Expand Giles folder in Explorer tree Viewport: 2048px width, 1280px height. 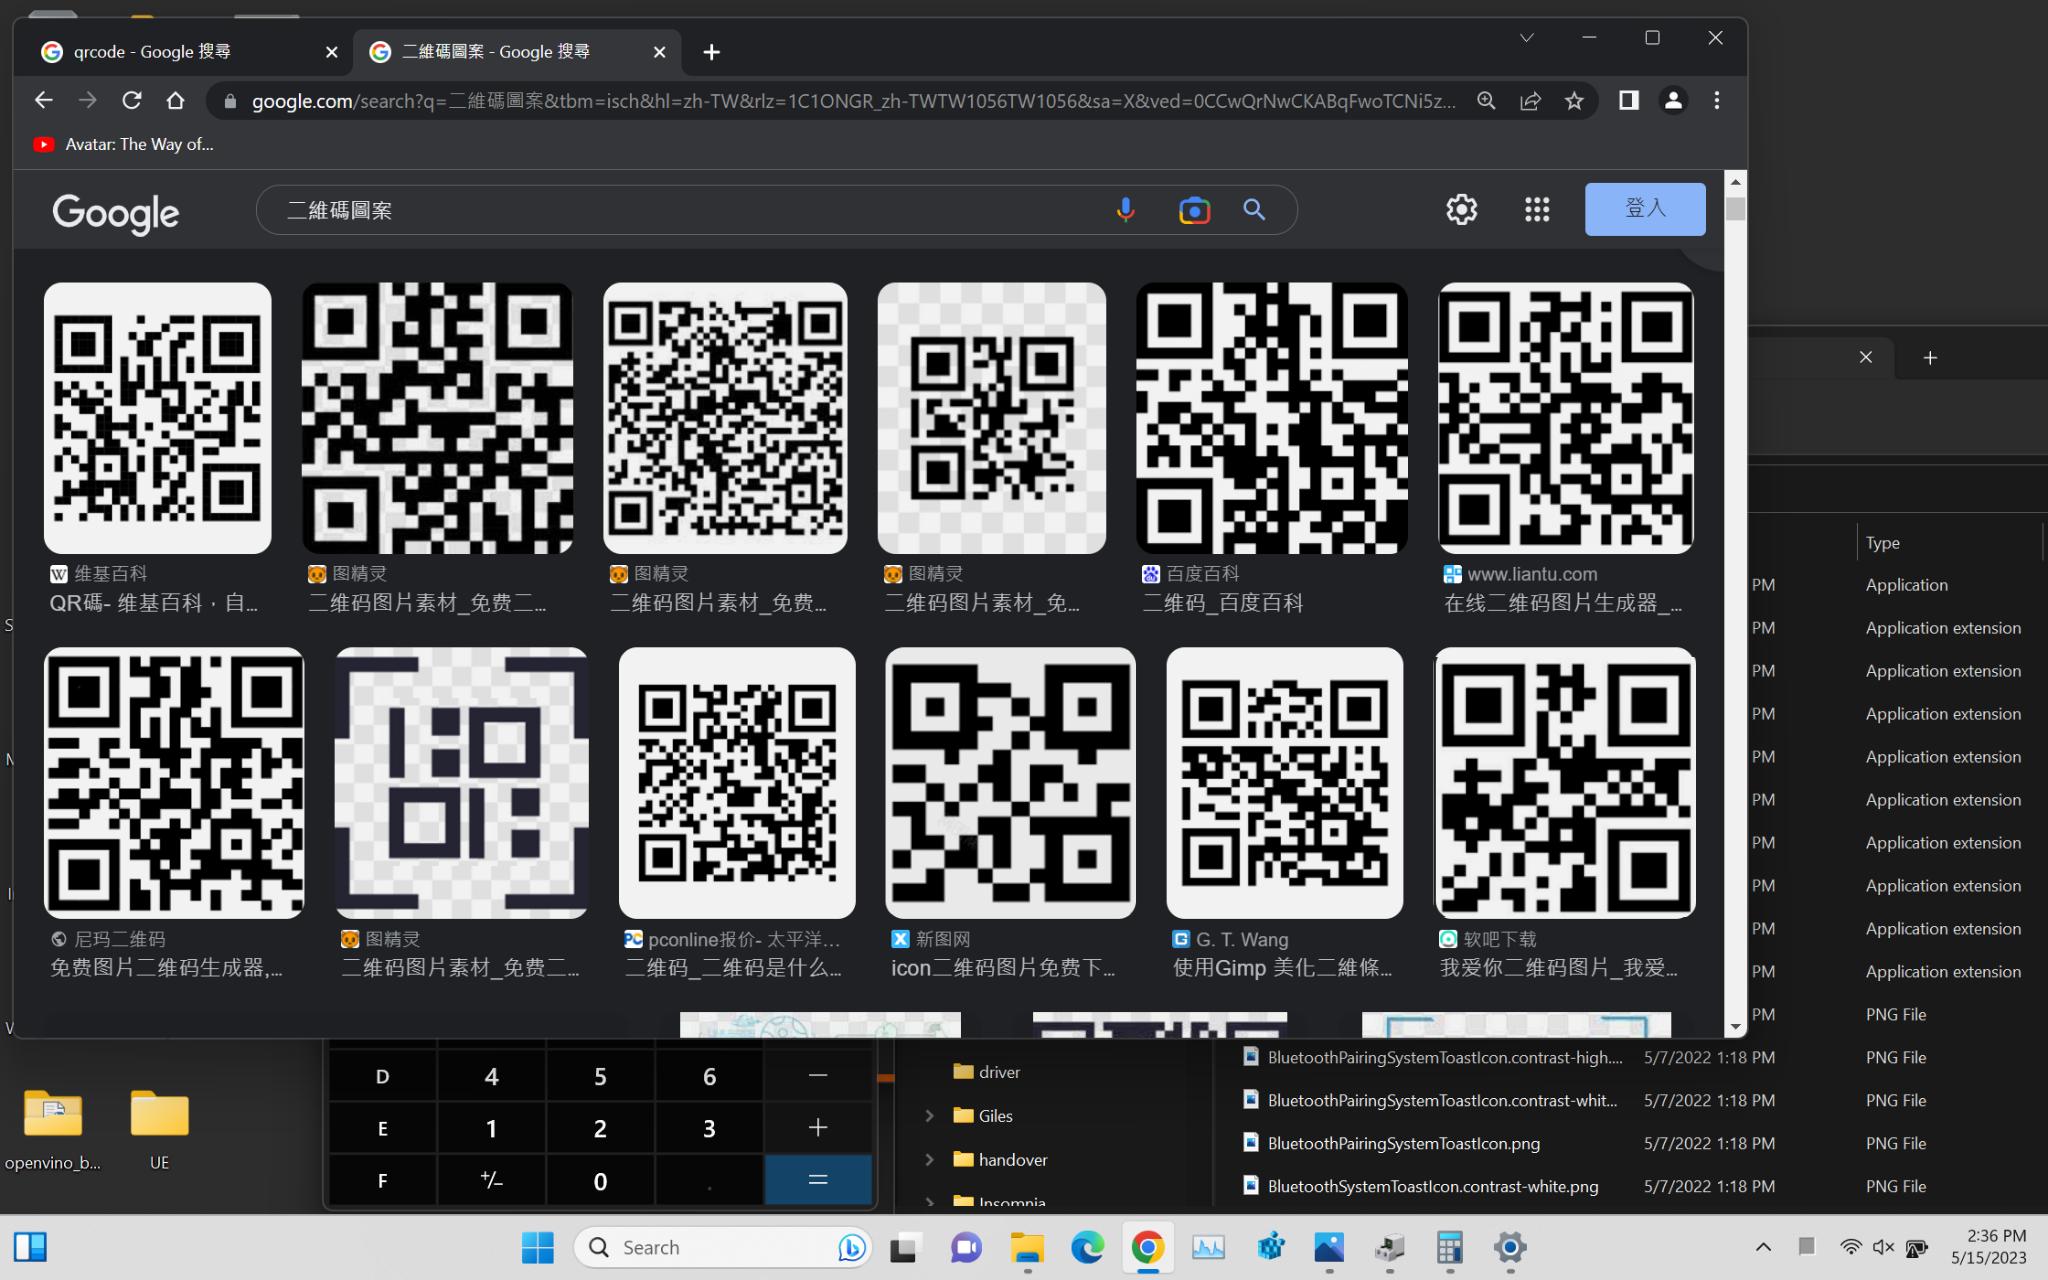[x=929, y=1116]
